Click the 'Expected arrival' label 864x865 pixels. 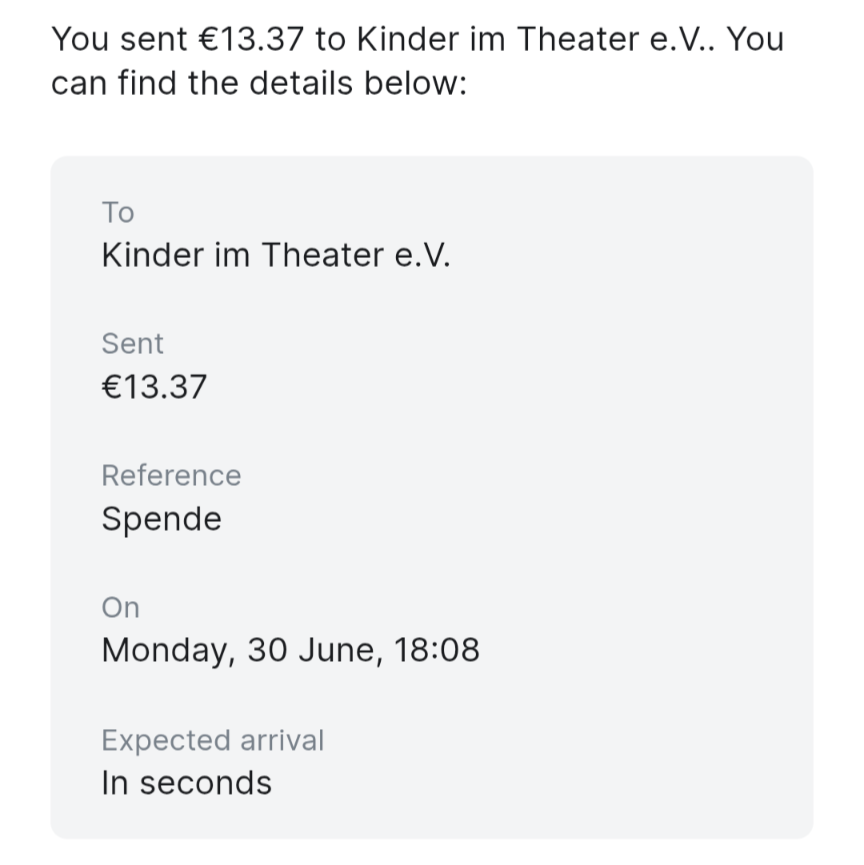212,741
